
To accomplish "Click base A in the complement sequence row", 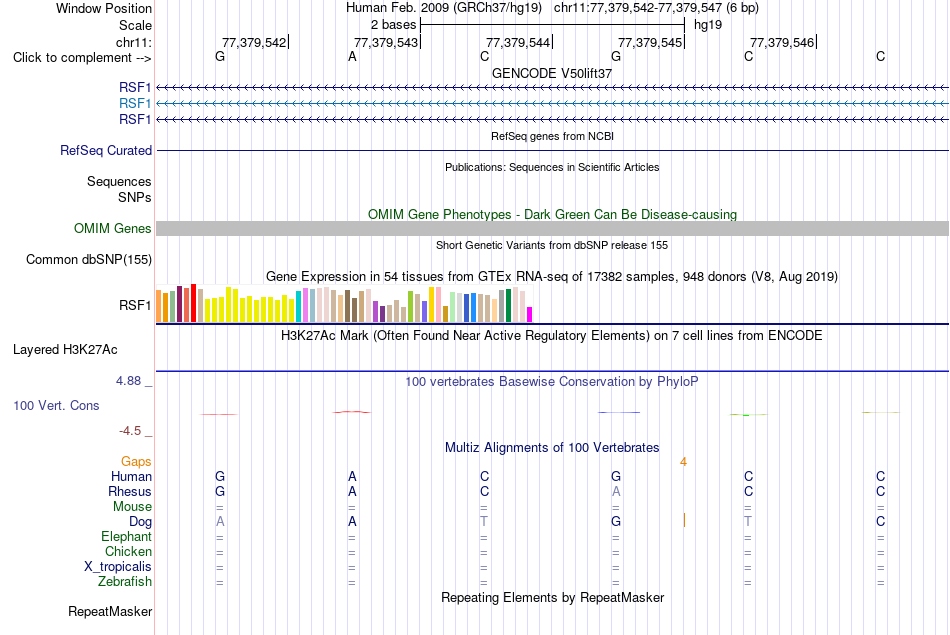I will pos(352,57).
